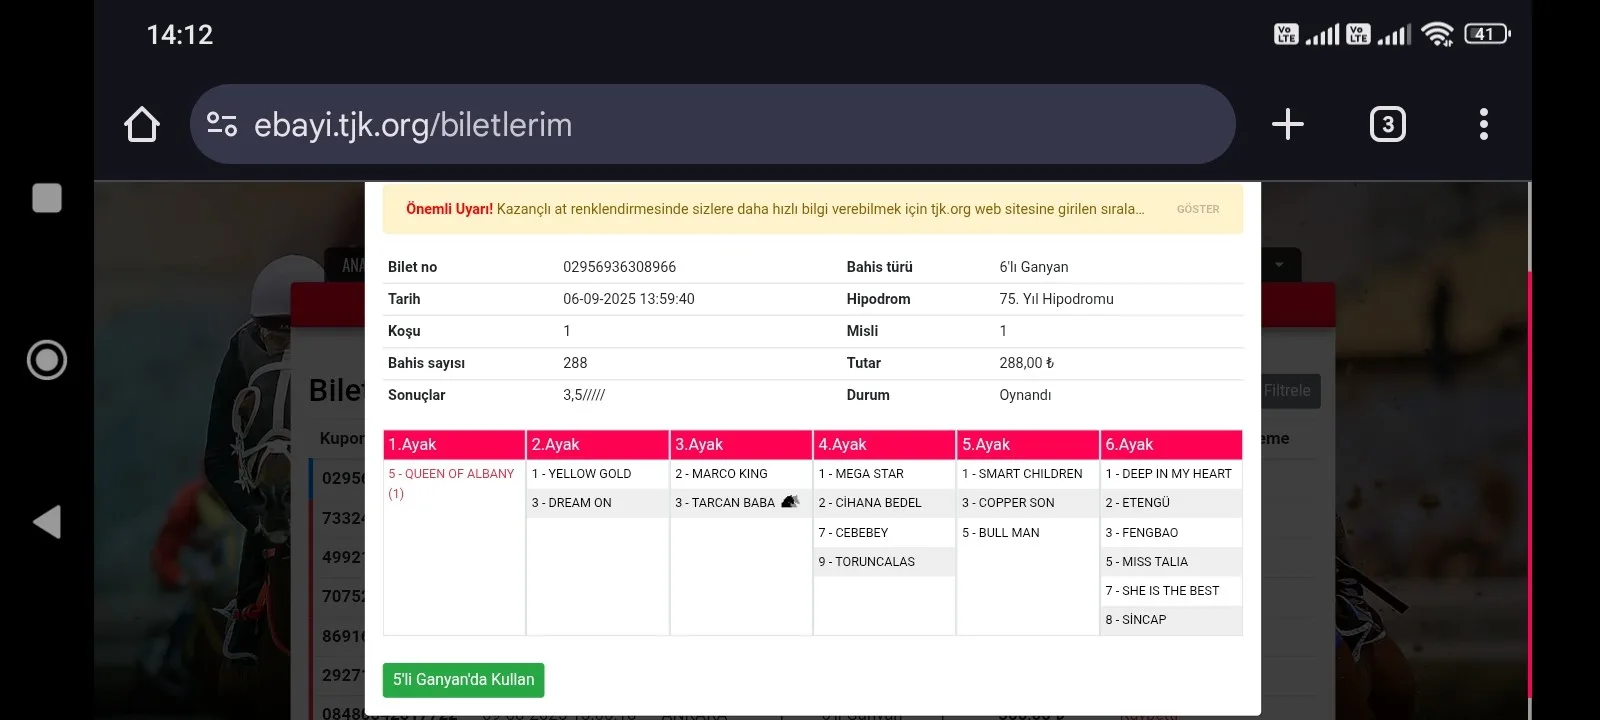Click the Filtrele button behind the dialog
The height and width of the screenshot is (720, 1600).
pos(1289,391)
